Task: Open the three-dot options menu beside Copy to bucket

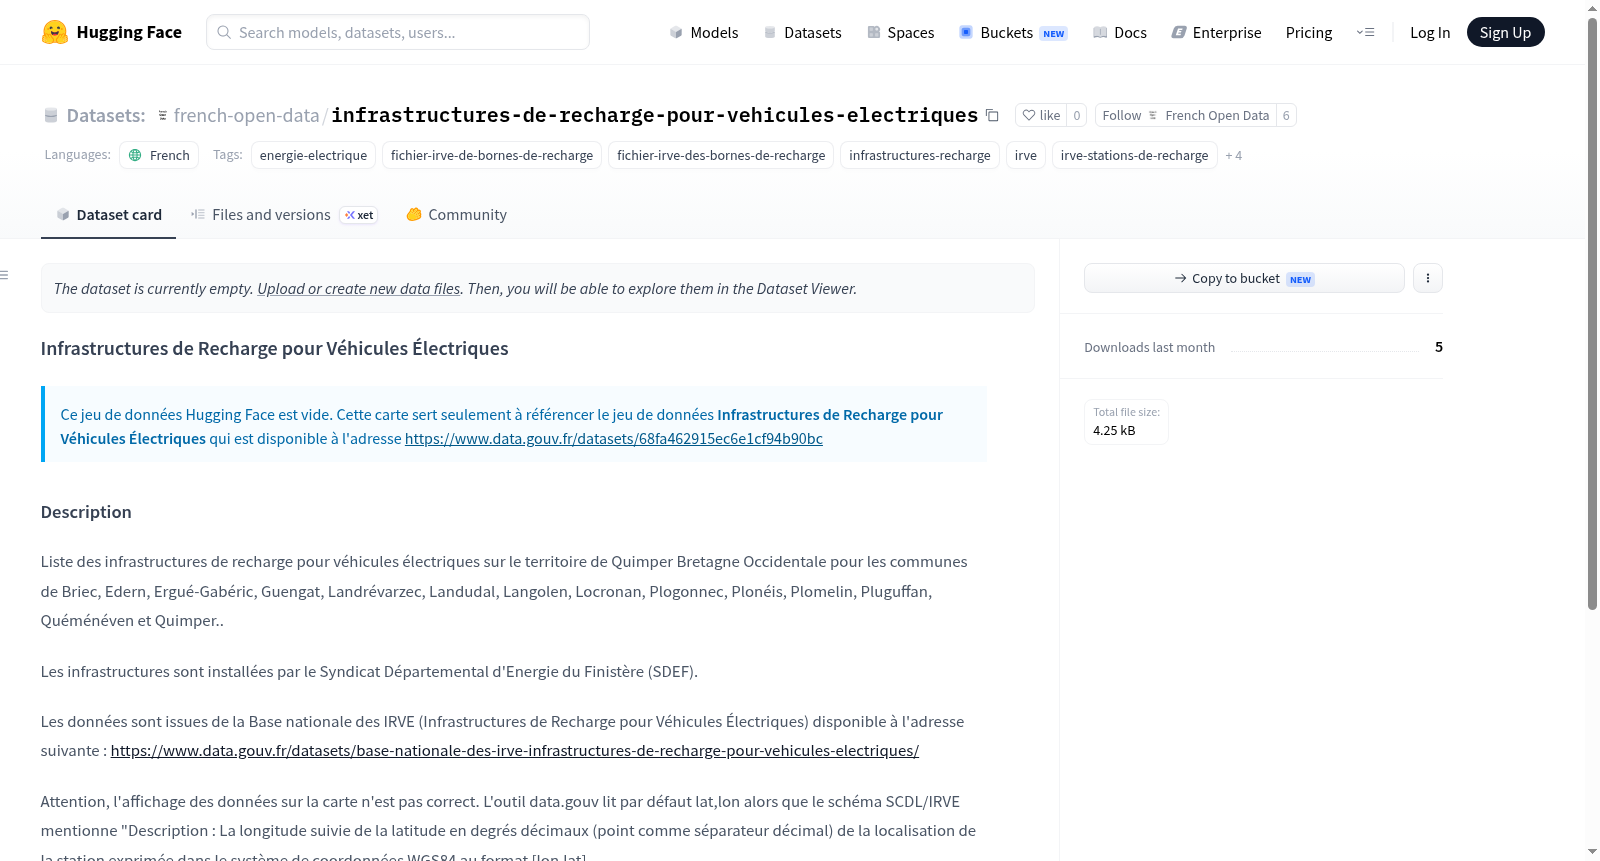Action: (1428, 278)
